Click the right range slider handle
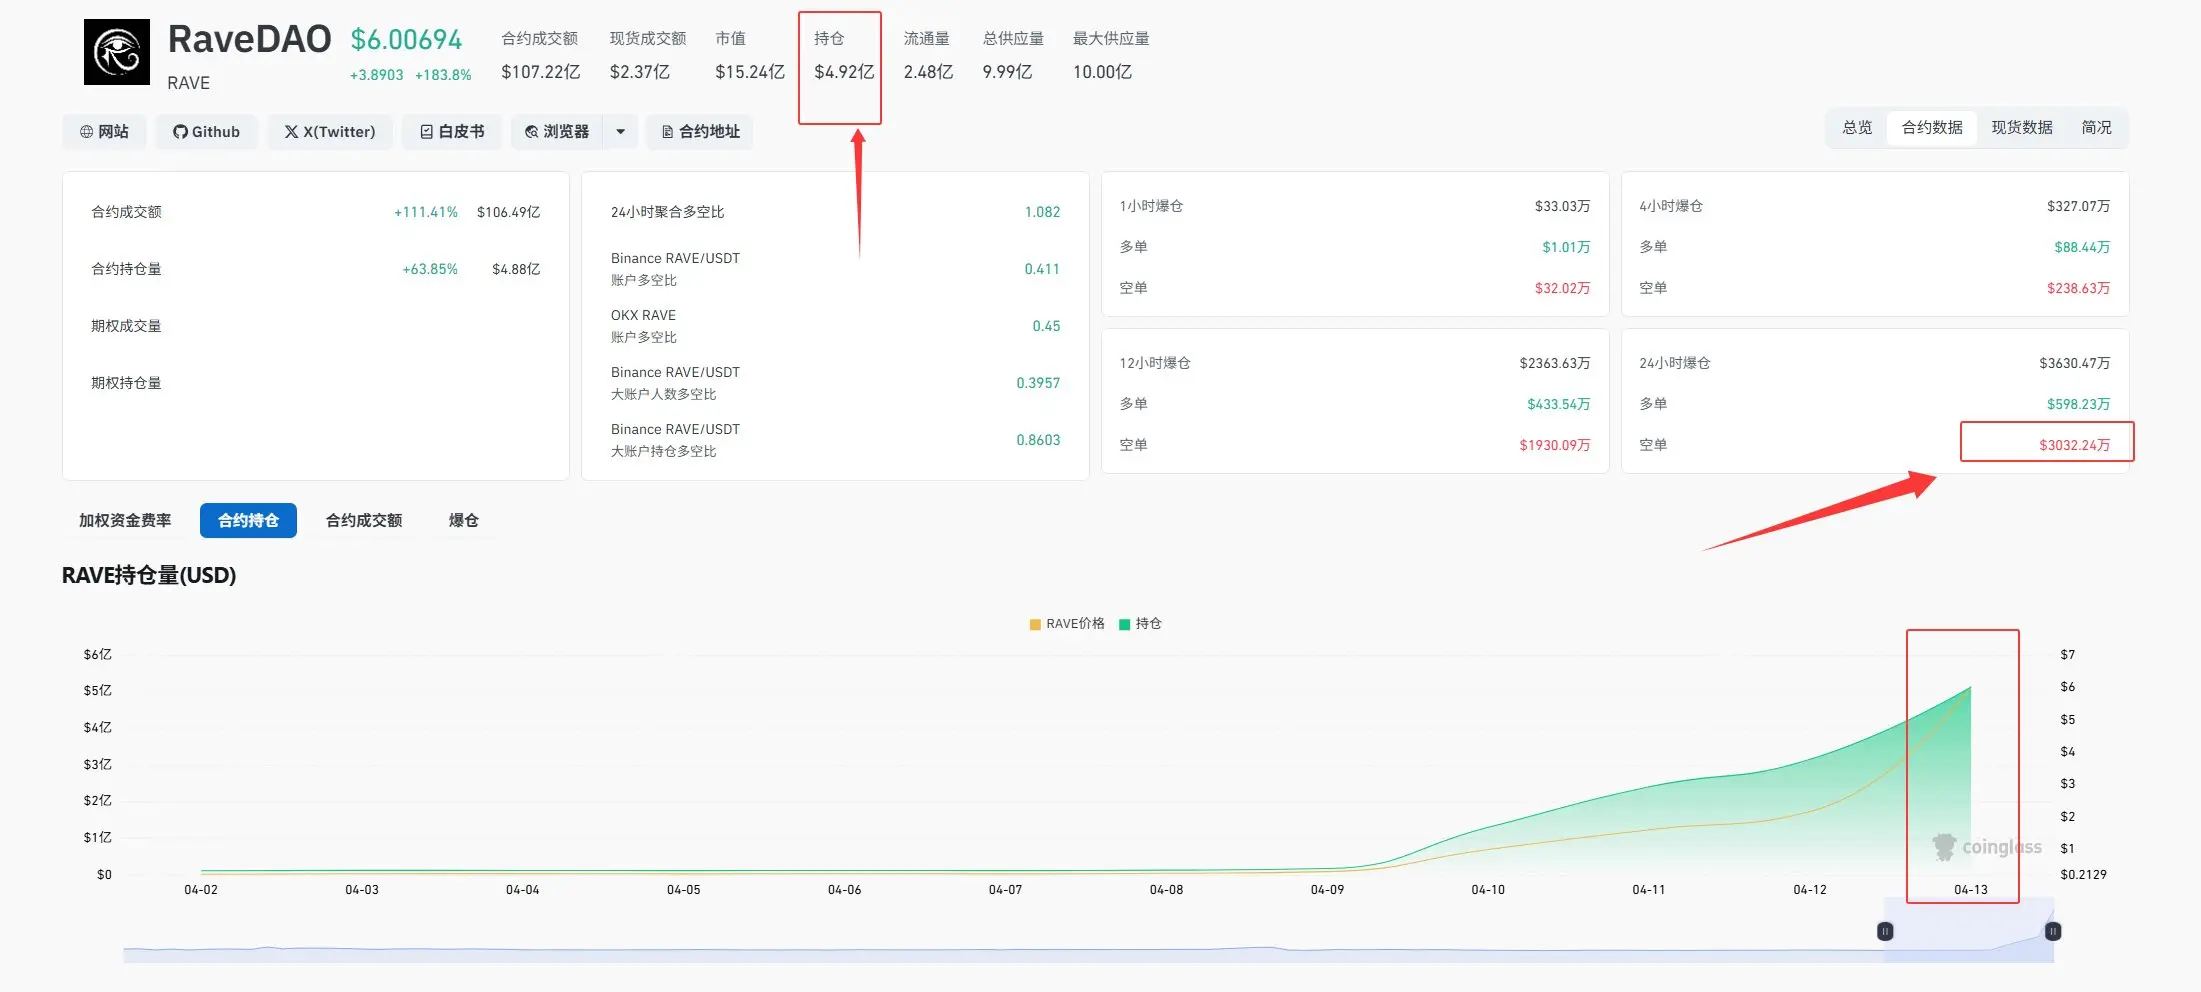The height and width of the screenshot is (992, 2201). coord(2053,932)
